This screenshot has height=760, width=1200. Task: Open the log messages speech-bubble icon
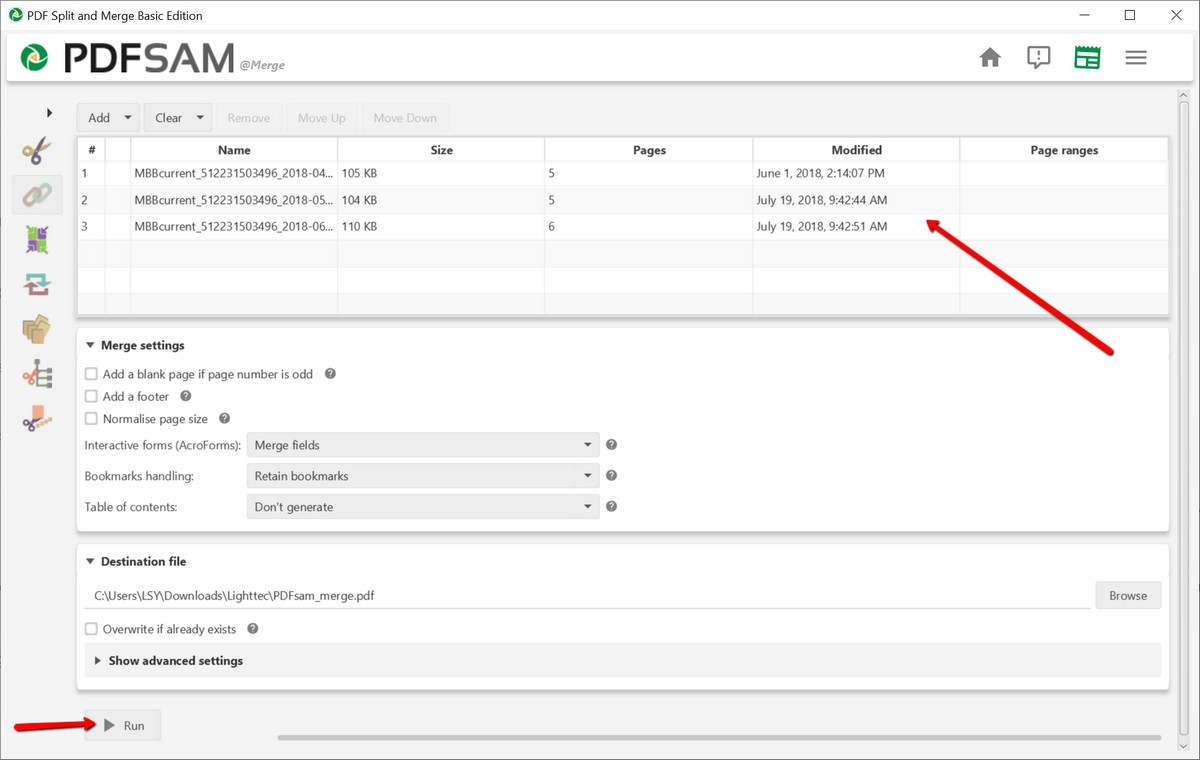tap(1039, 58)
